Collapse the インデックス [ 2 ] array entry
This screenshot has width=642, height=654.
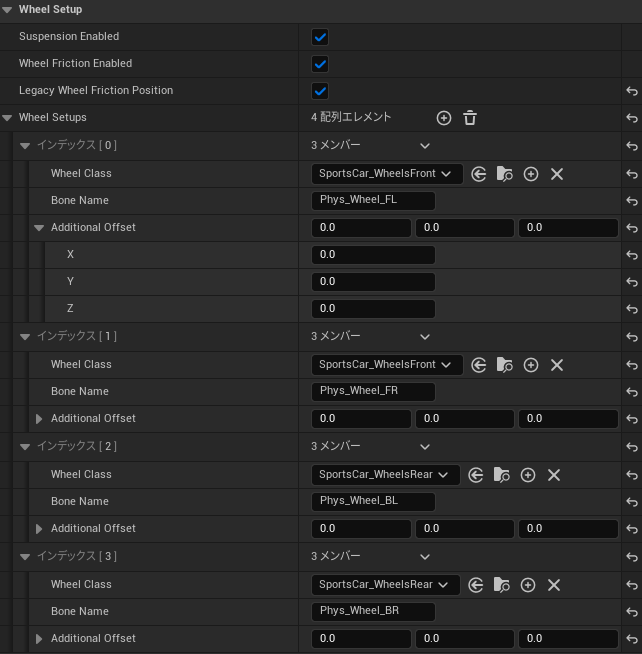click(x=25, y=446)
